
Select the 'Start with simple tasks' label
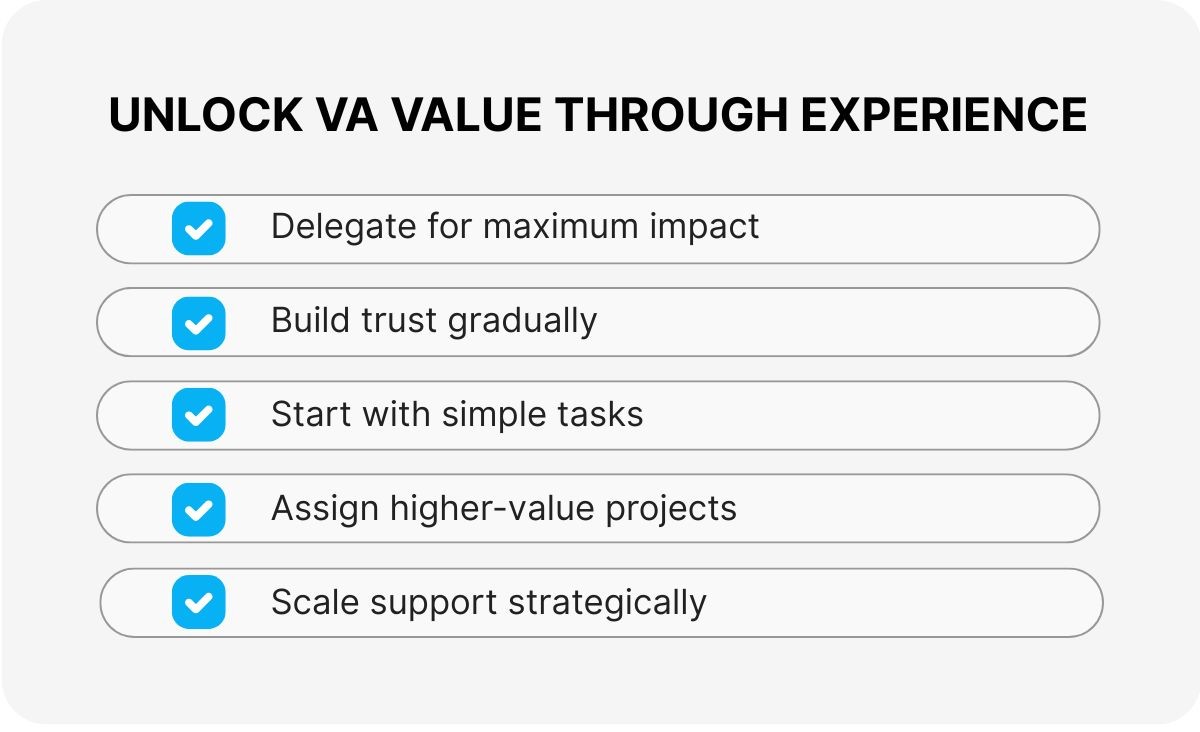457,414
